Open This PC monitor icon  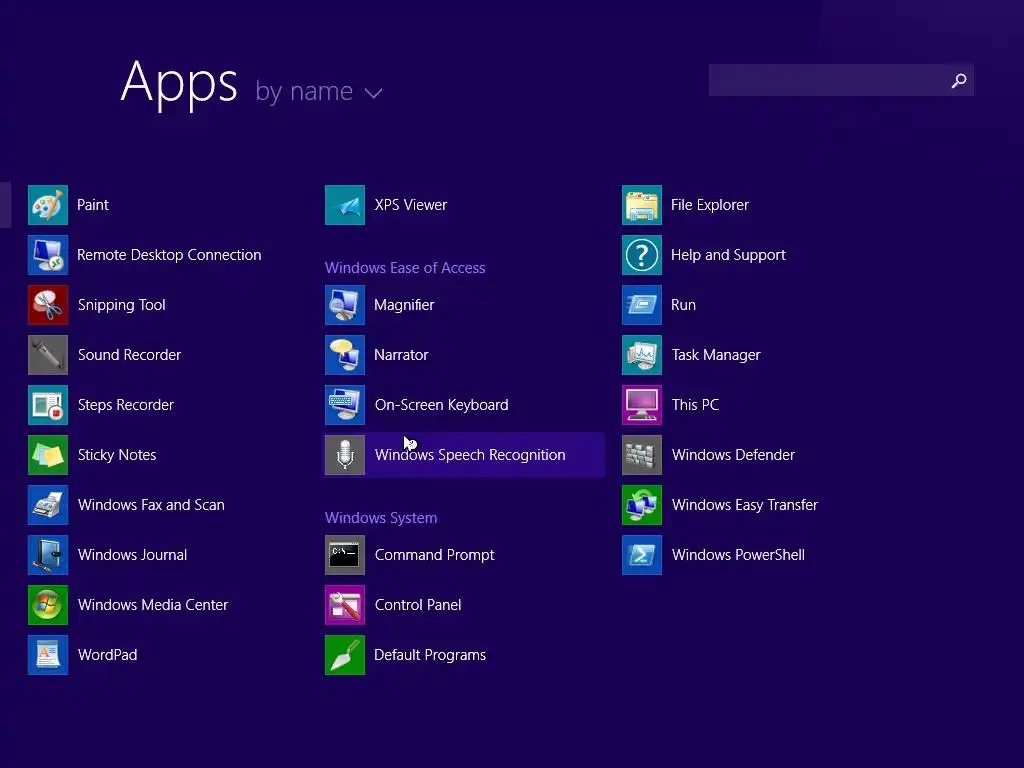click(x=642, y=405)
